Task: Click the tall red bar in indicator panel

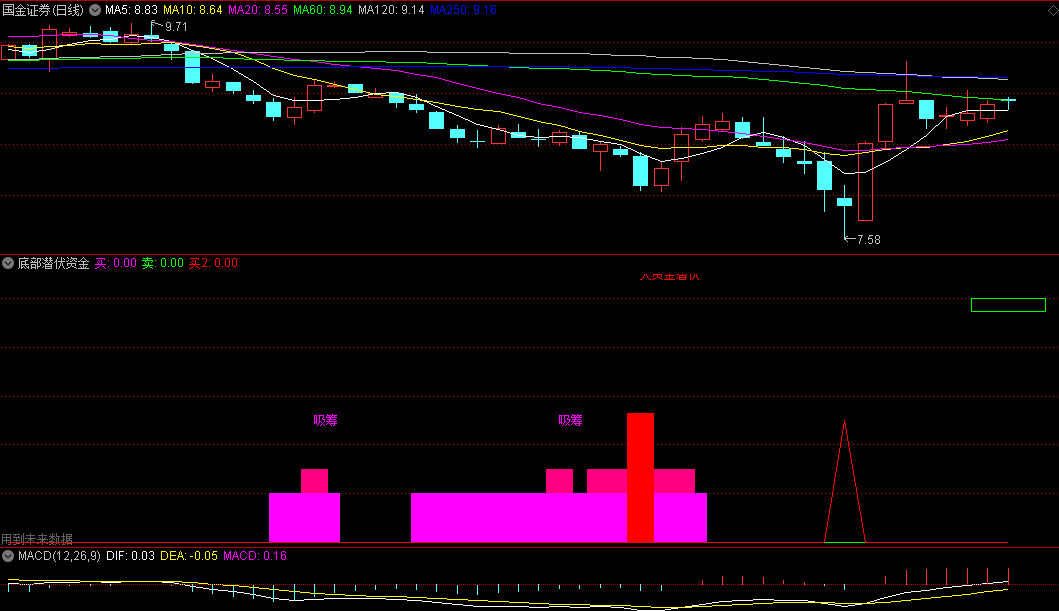Action: (640, 477)
